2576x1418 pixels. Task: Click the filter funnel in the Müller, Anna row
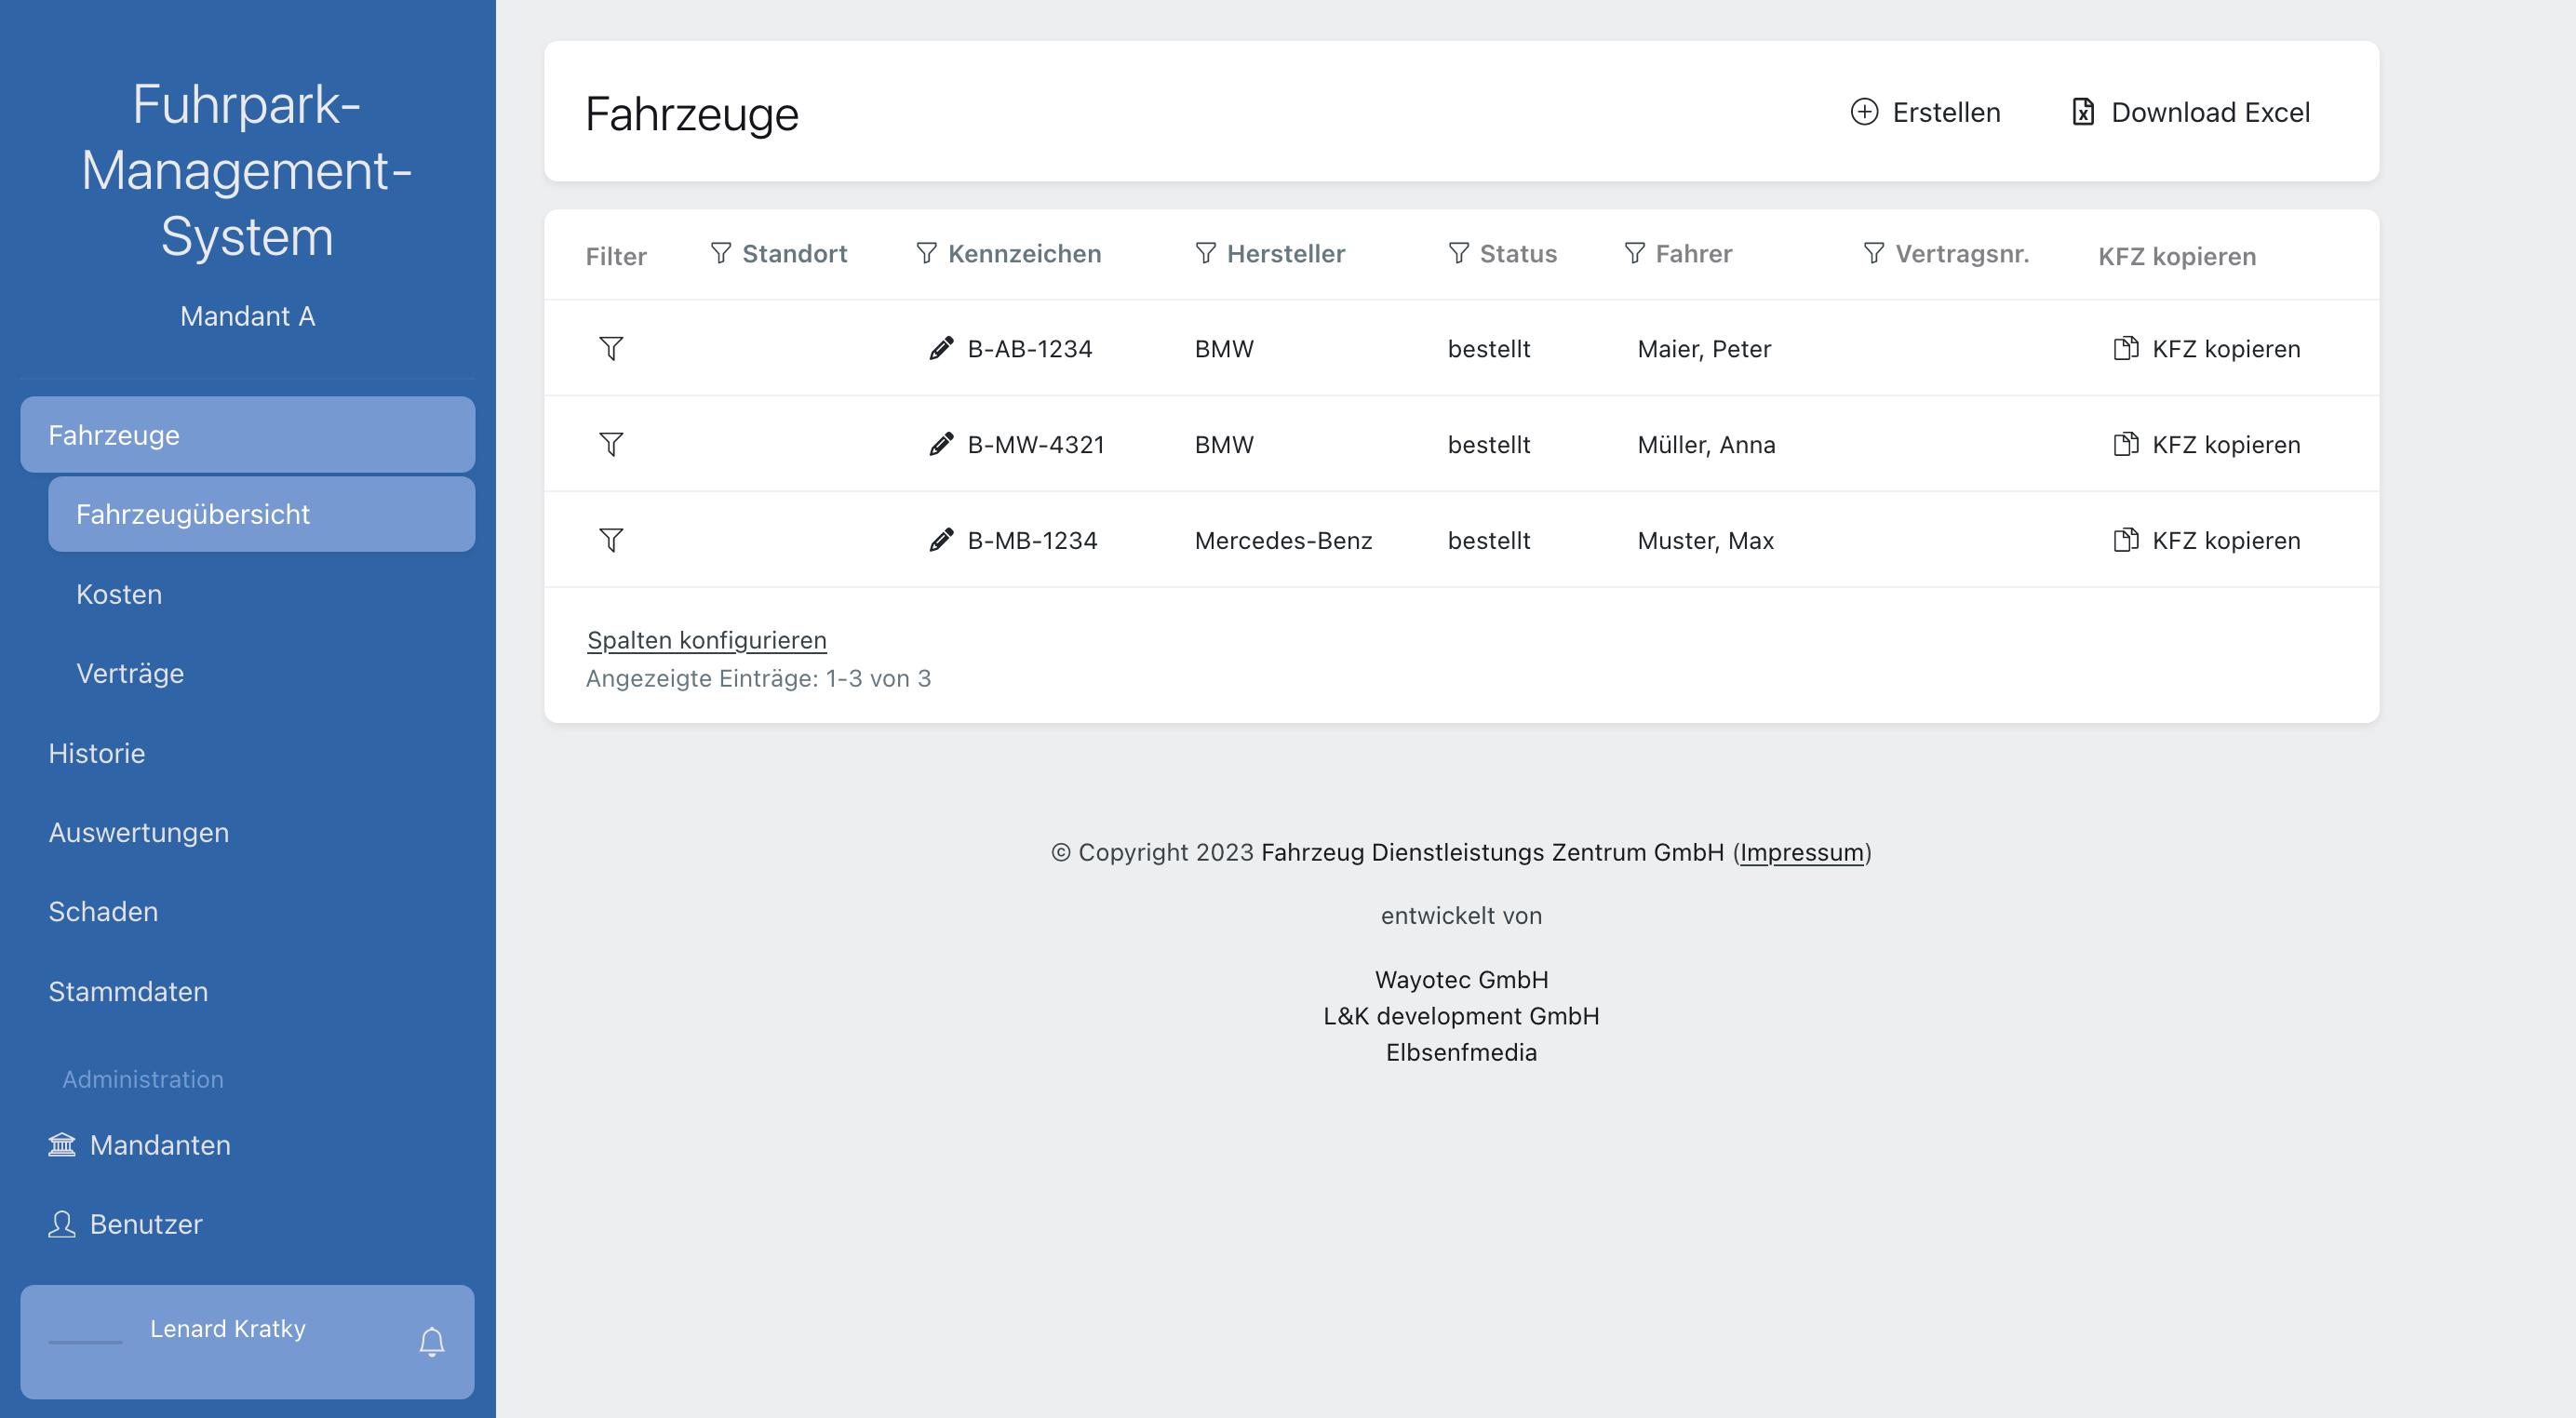click(x=611, y=444)
